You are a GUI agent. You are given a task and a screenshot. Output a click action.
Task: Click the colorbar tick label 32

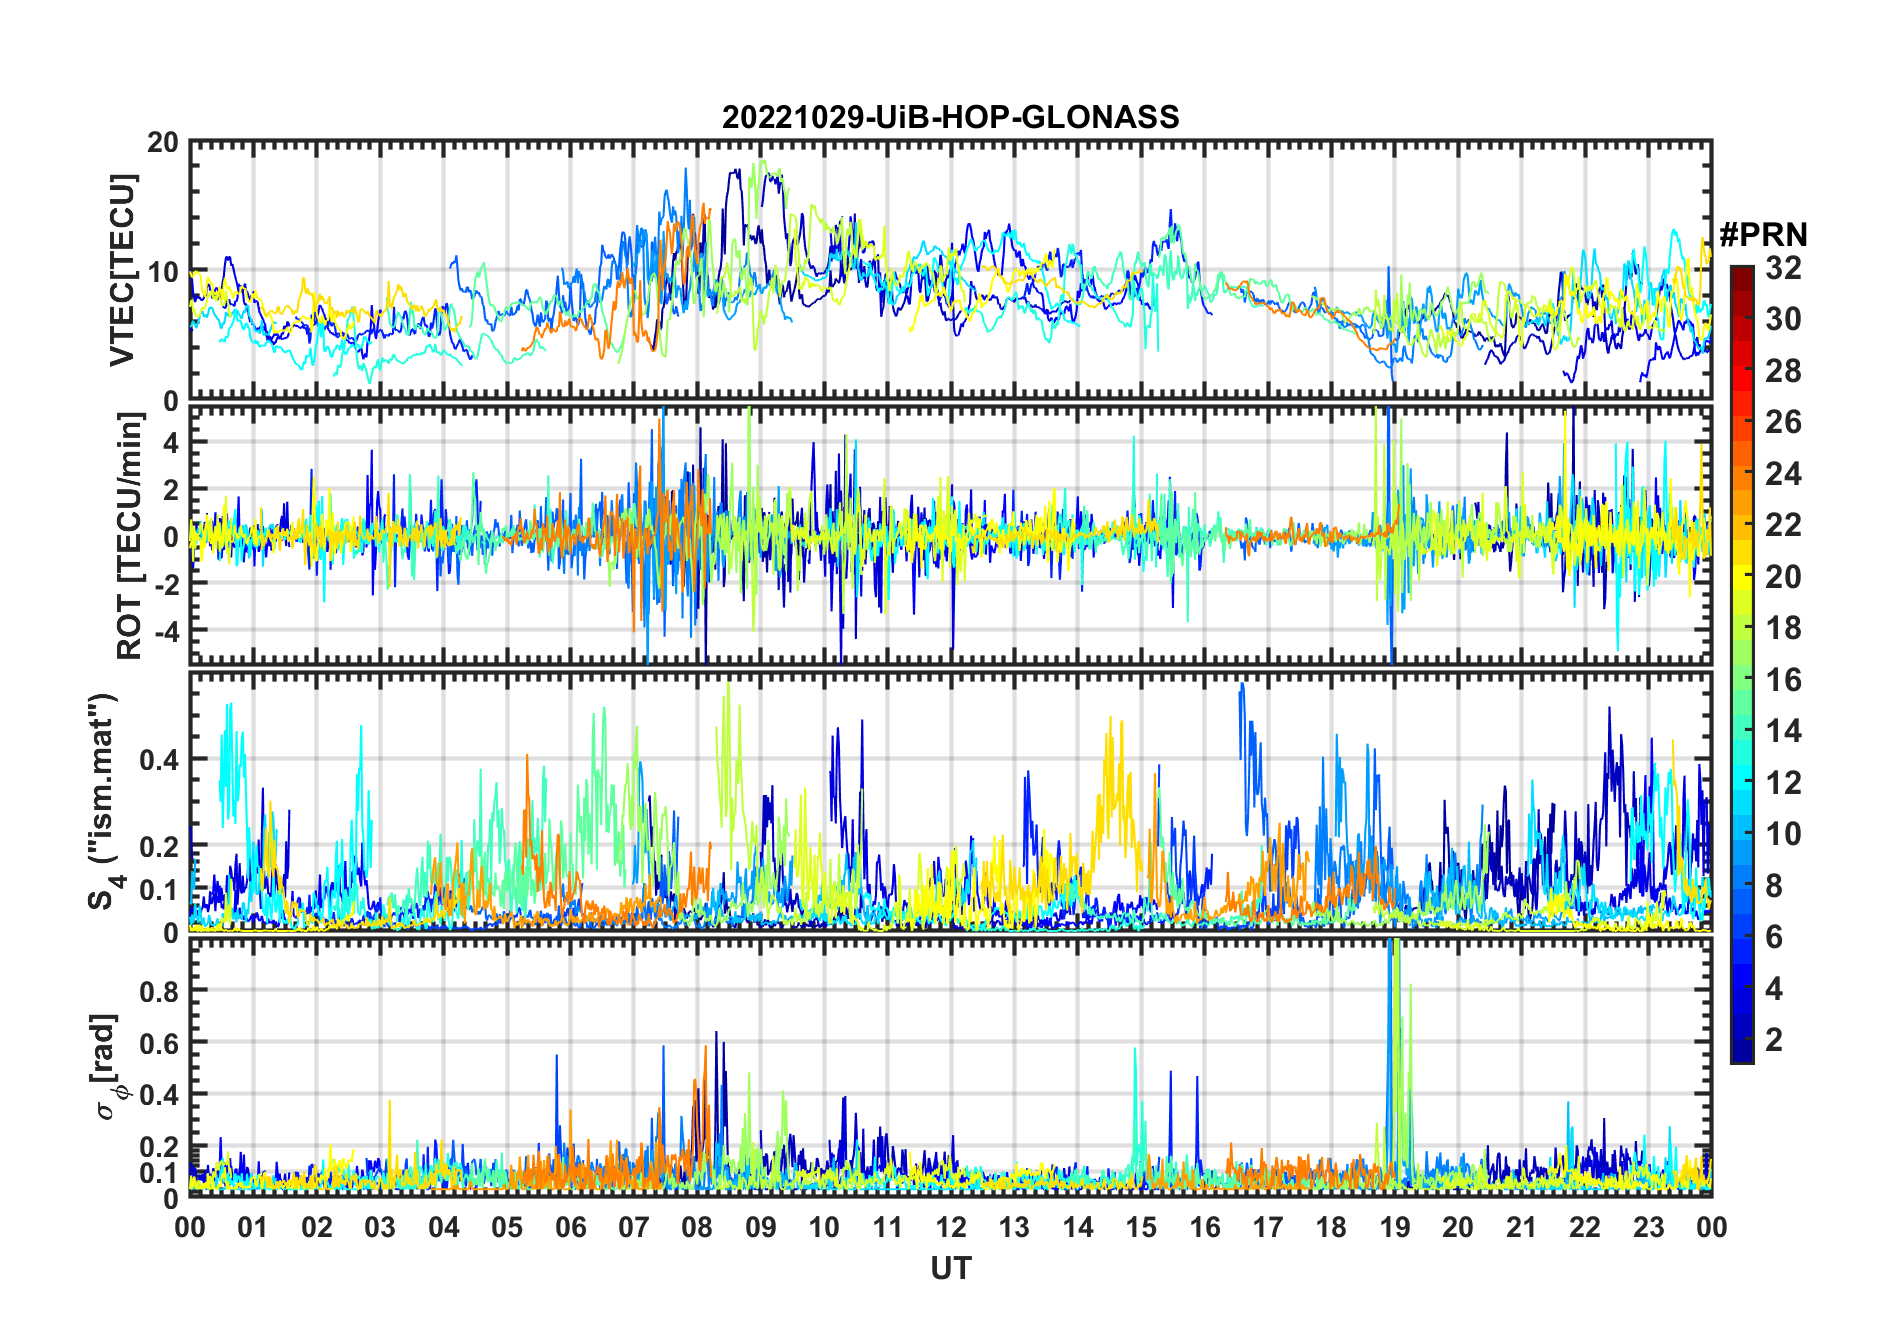[1783, 267]
